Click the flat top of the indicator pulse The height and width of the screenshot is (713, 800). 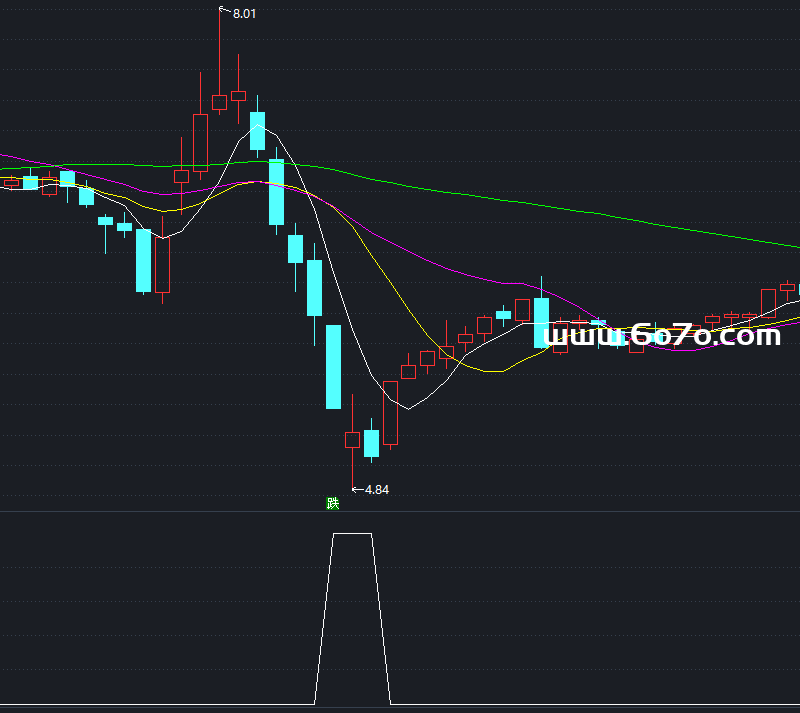click(352, 534)
